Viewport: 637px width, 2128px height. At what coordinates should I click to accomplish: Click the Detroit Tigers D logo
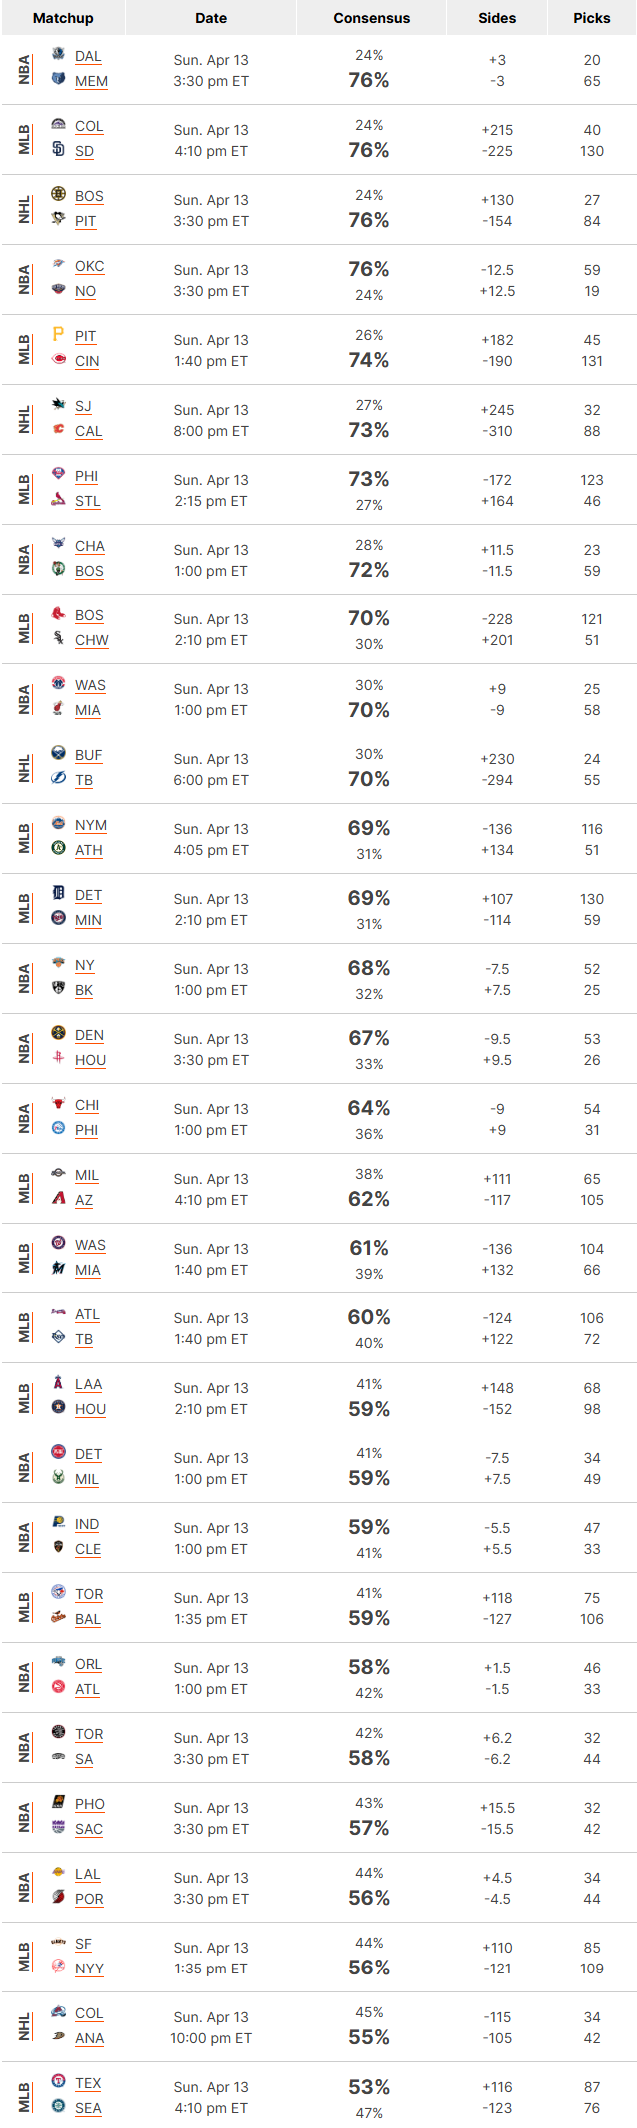(58, 892)
